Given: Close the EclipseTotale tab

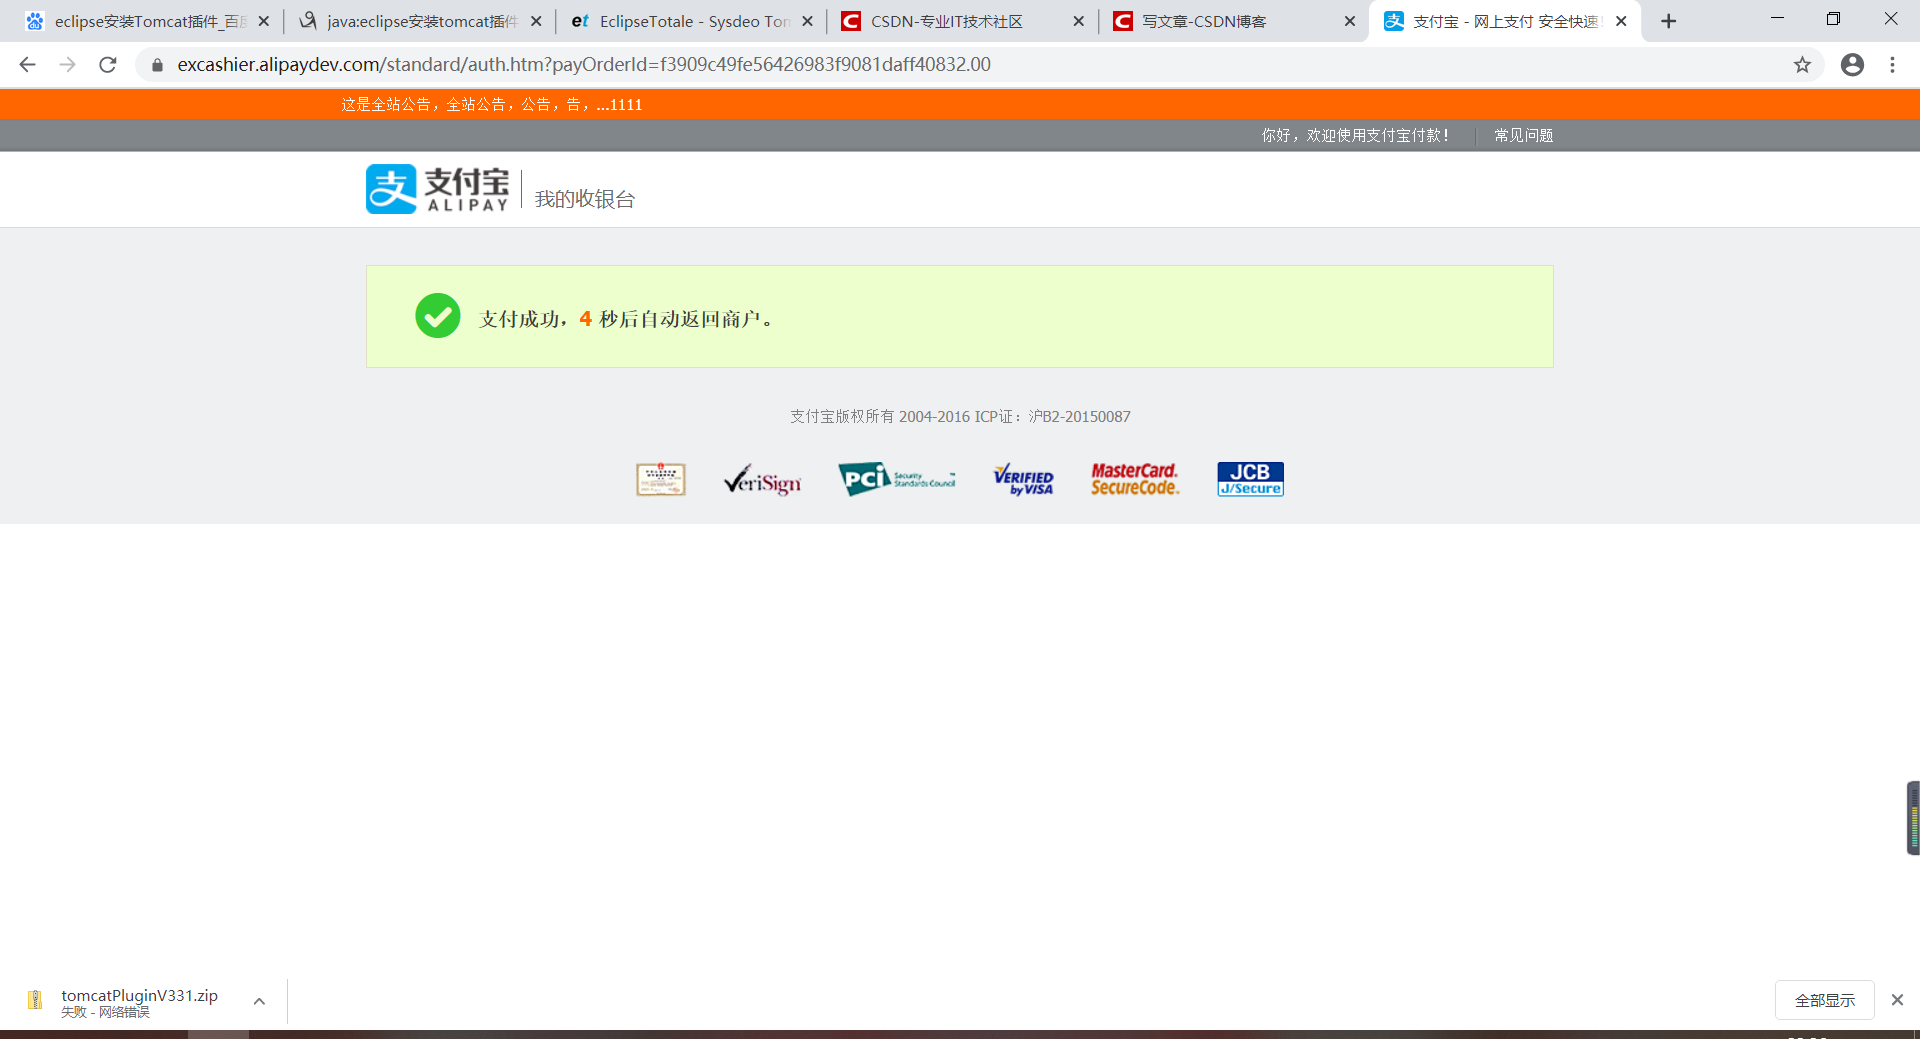Looking at the screenshot, I should click(x=807, y=21).
